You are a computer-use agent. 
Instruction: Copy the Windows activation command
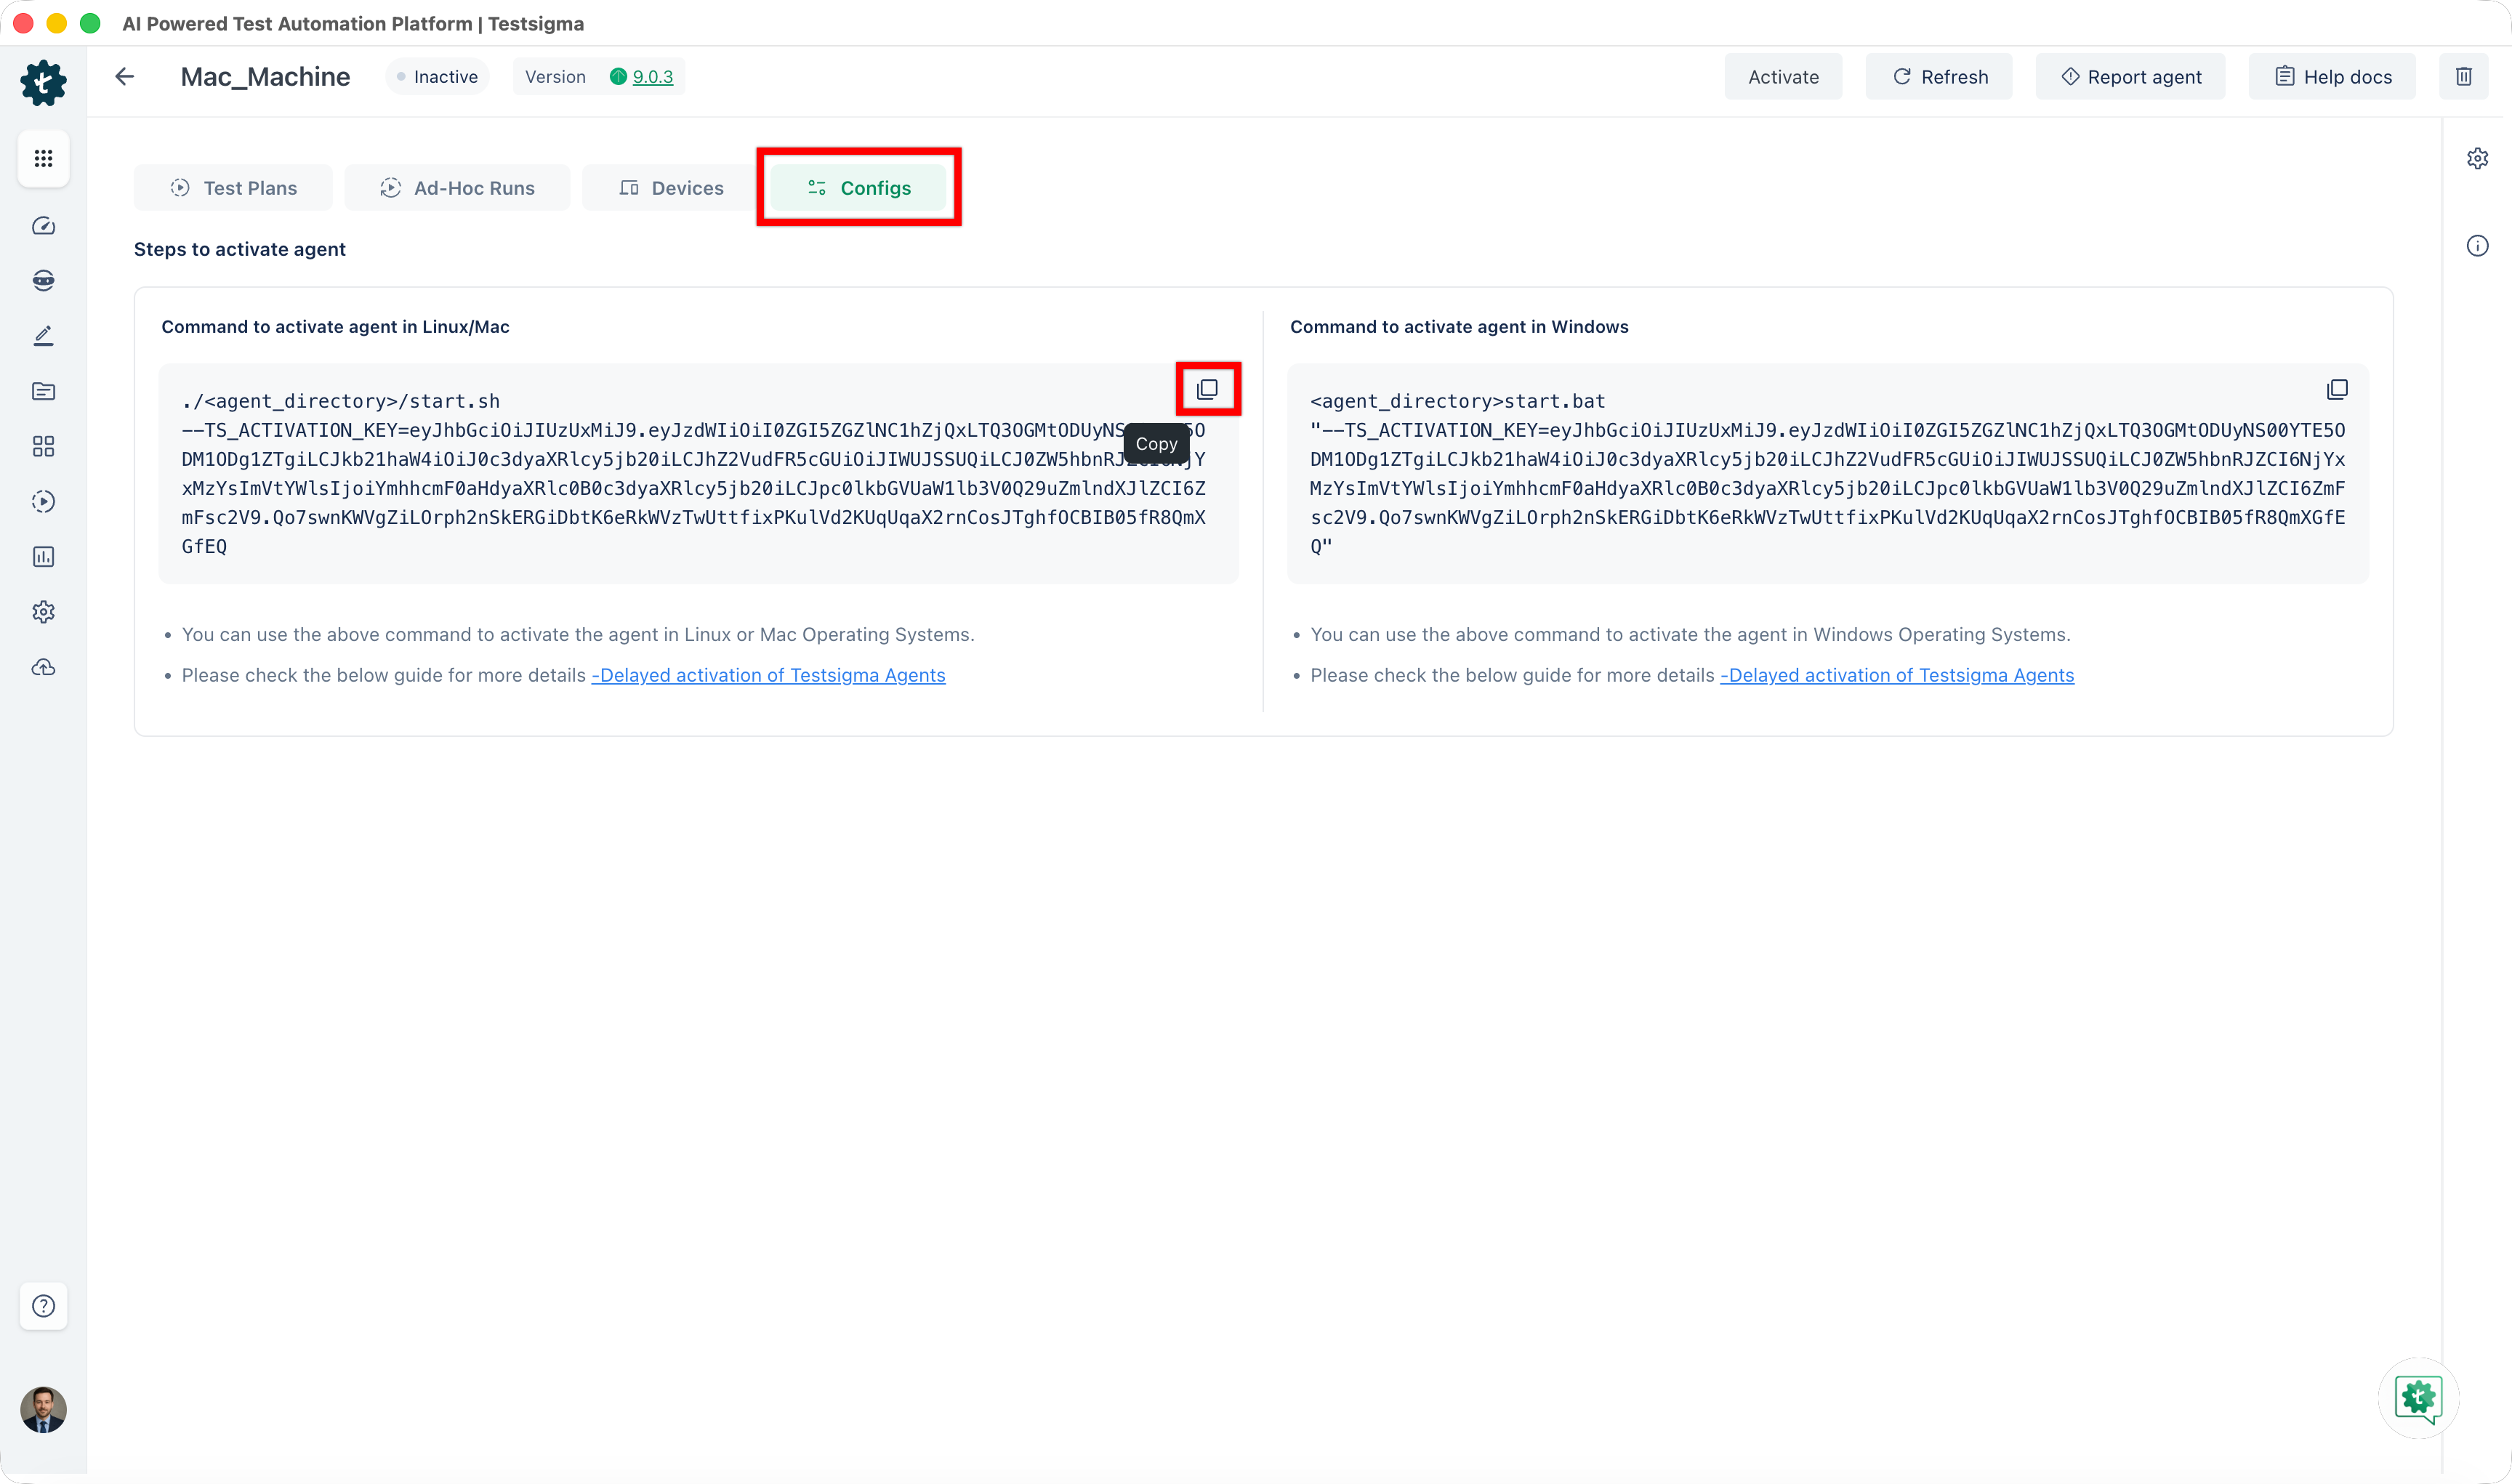point(2337,389)
